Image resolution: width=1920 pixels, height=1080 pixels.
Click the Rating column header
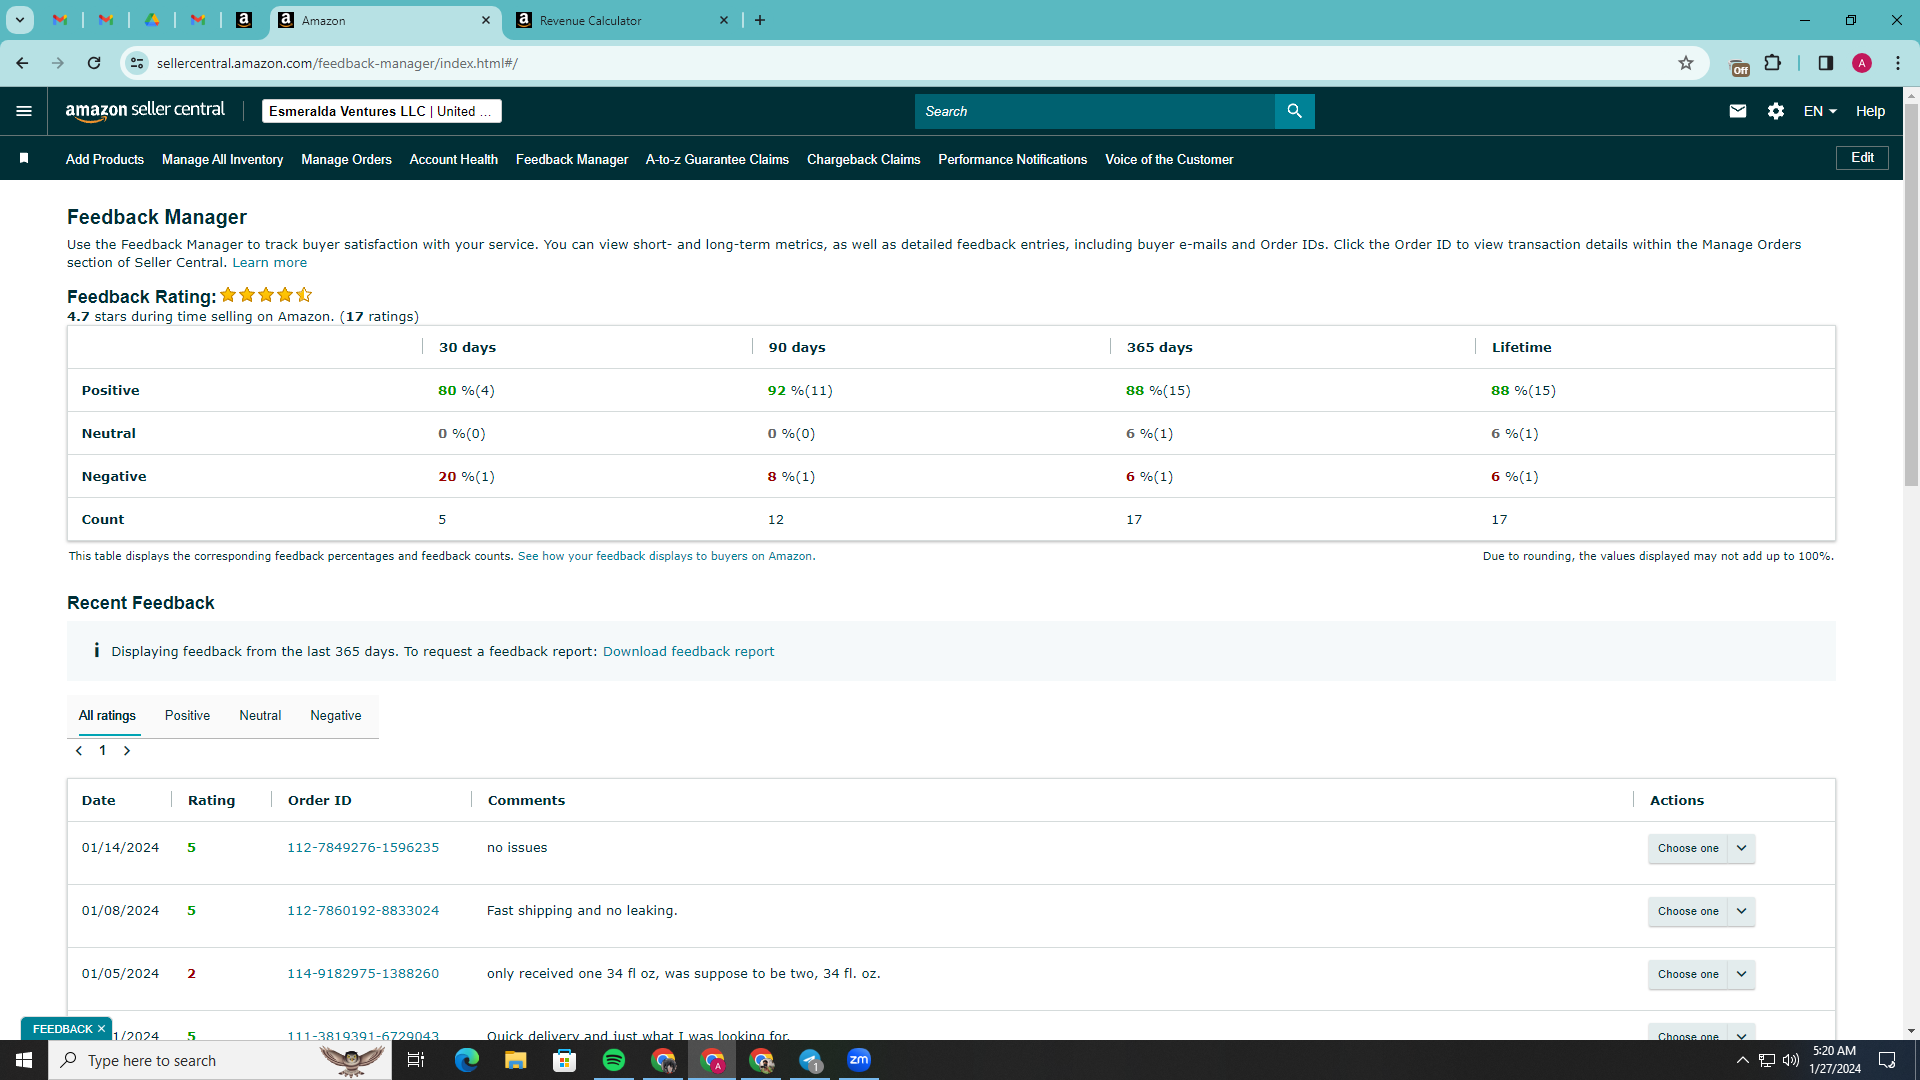click(212, 800)
